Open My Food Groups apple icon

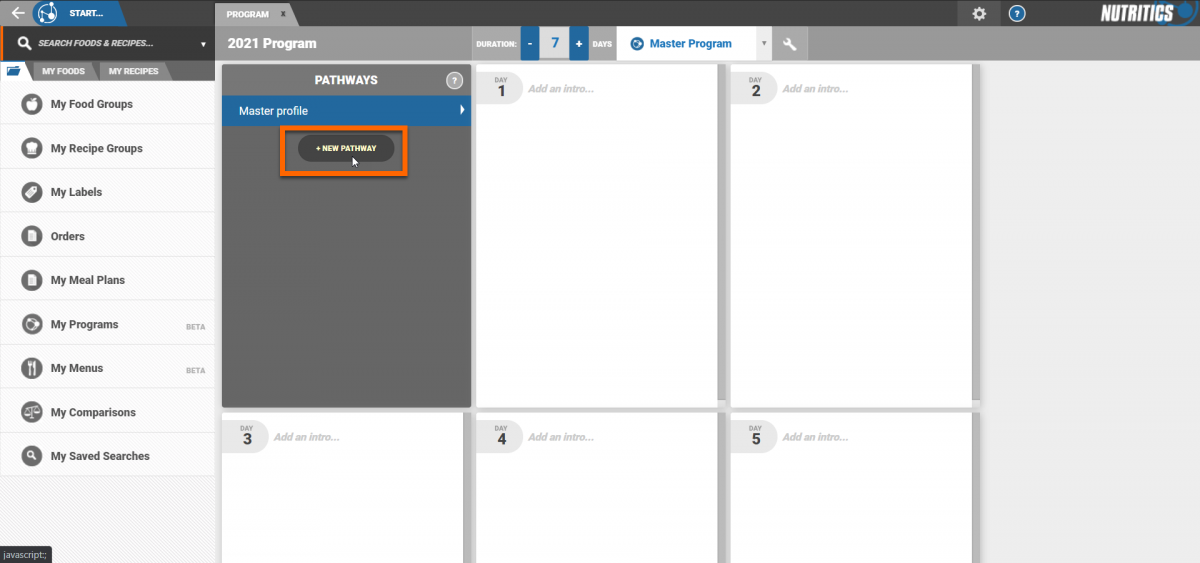point(32,104)
